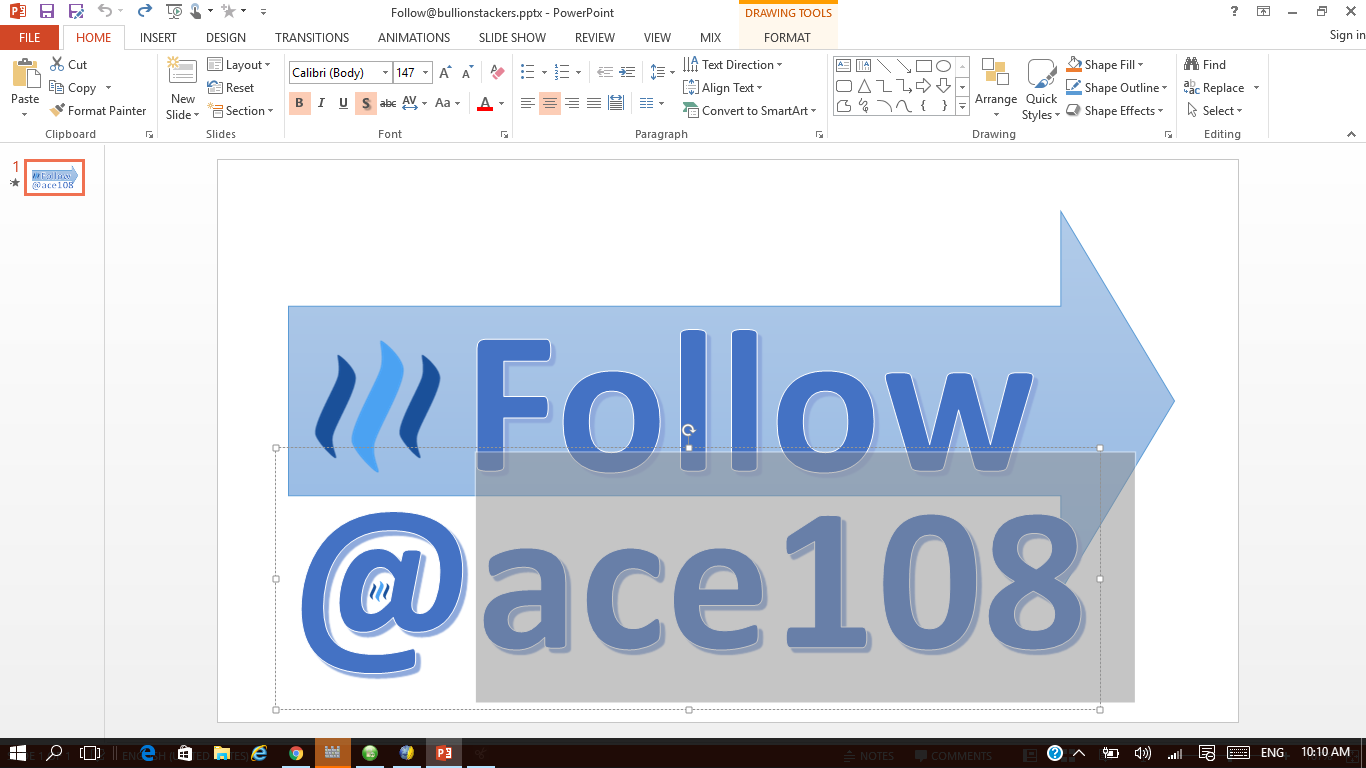Choose the Isosceles Triangle shape in gallery
Viewport: 1366px width, 768px height.
click(863, 86)
